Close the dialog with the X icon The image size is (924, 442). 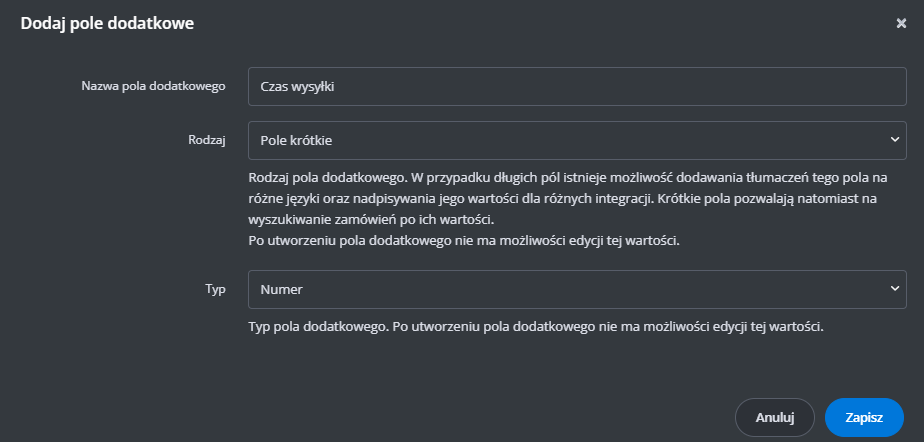(x=901, y=24)
